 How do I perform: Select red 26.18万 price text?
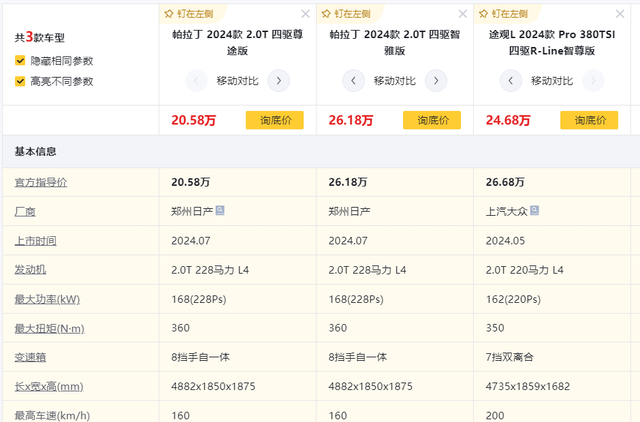click(351, 120)
